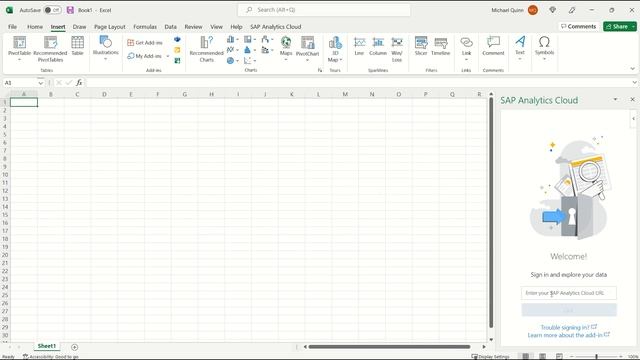The width and height of the screenshot is (640, 360).
Task: Insert a statistic chart
Action: point(250,50)
